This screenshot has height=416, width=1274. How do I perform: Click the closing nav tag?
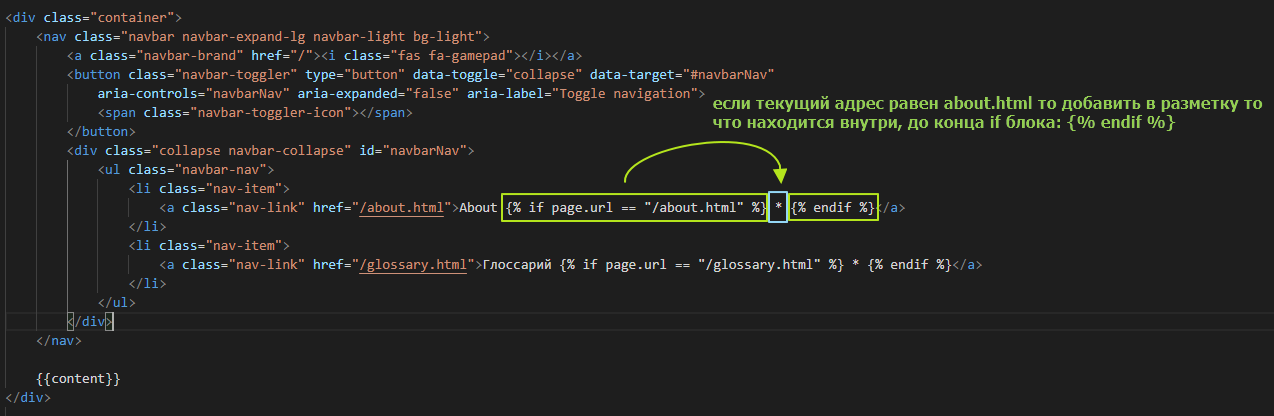59,341
